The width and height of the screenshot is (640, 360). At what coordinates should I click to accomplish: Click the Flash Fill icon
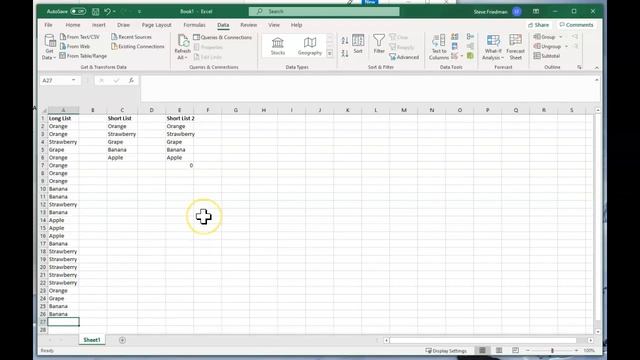click(x=455, y=37)
